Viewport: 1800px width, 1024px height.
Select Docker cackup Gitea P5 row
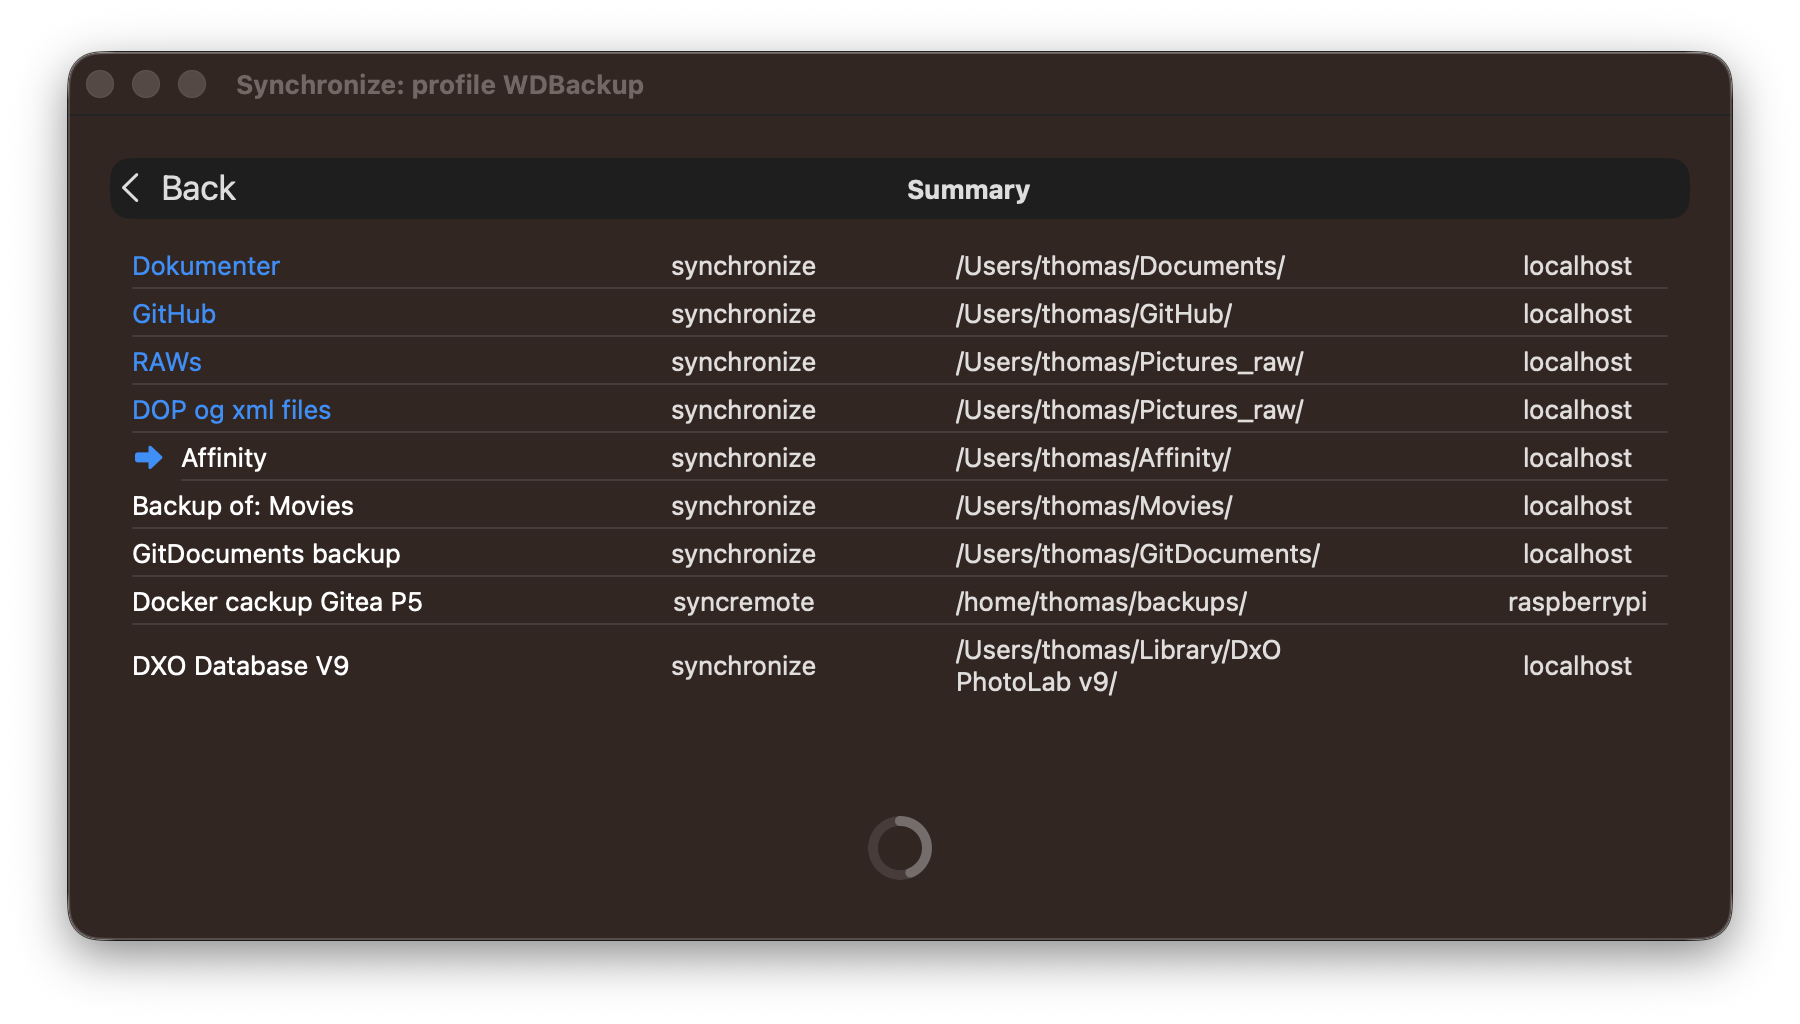coord(277,602)
